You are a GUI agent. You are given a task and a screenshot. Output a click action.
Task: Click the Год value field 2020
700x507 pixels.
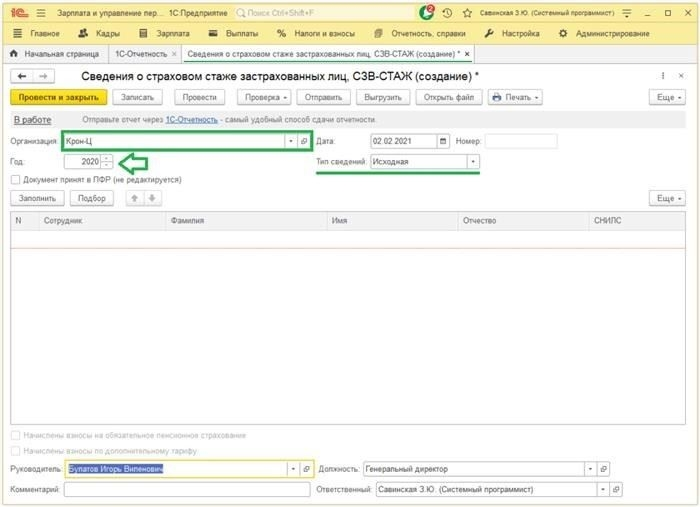point(83,162)
